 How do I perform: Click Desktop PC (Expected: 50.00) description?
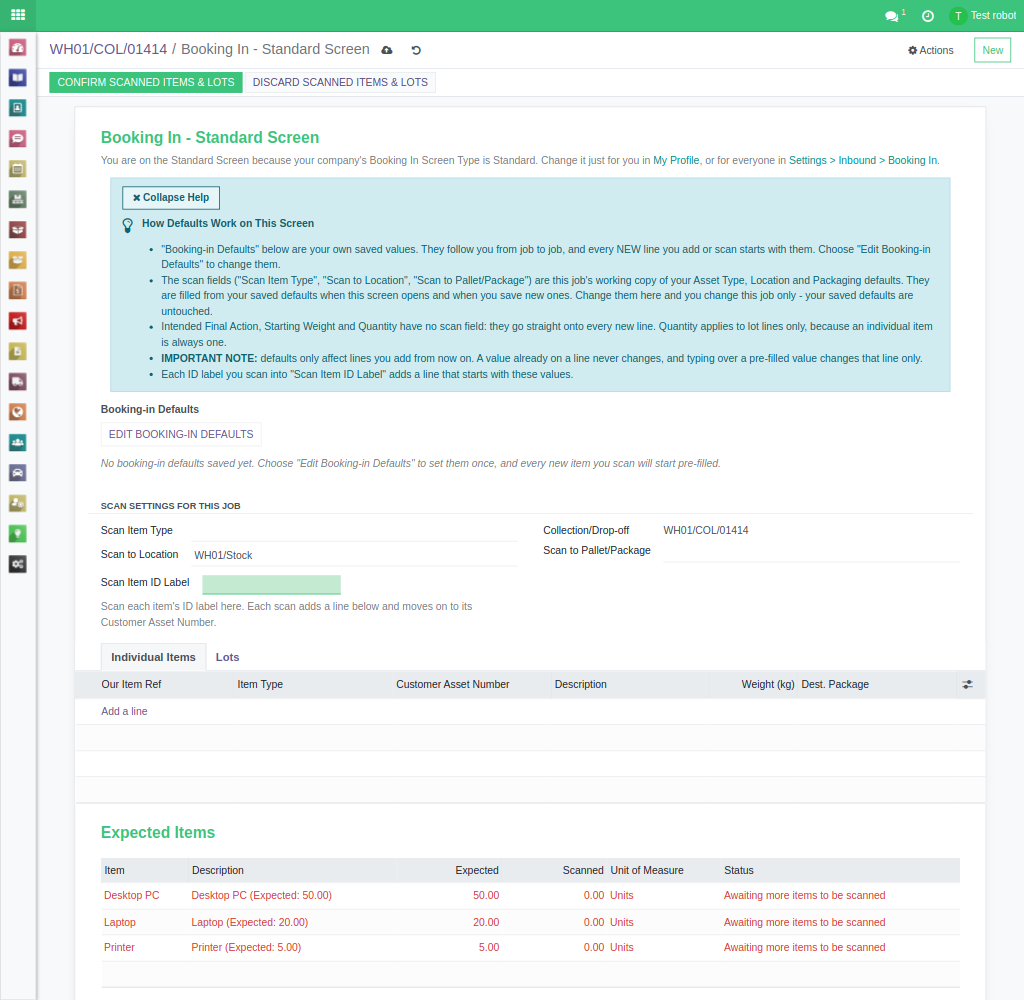pyautogui.click(x=261, y=895)
